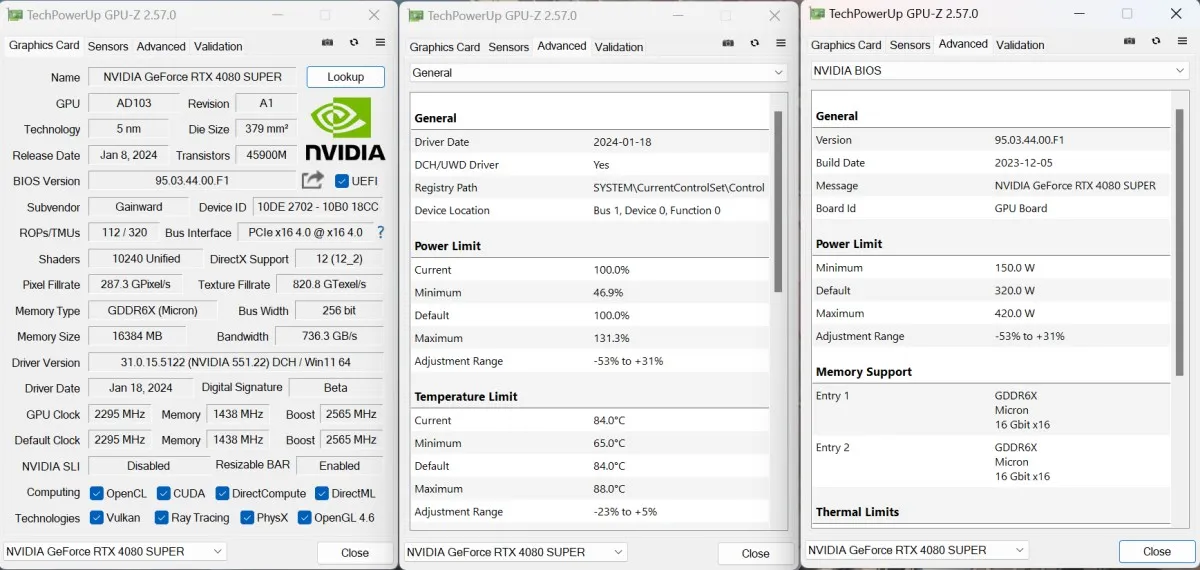Click the refresh icon in left window
The height and width of the screenshot is (570, 1200).
(x=354, y=43)
